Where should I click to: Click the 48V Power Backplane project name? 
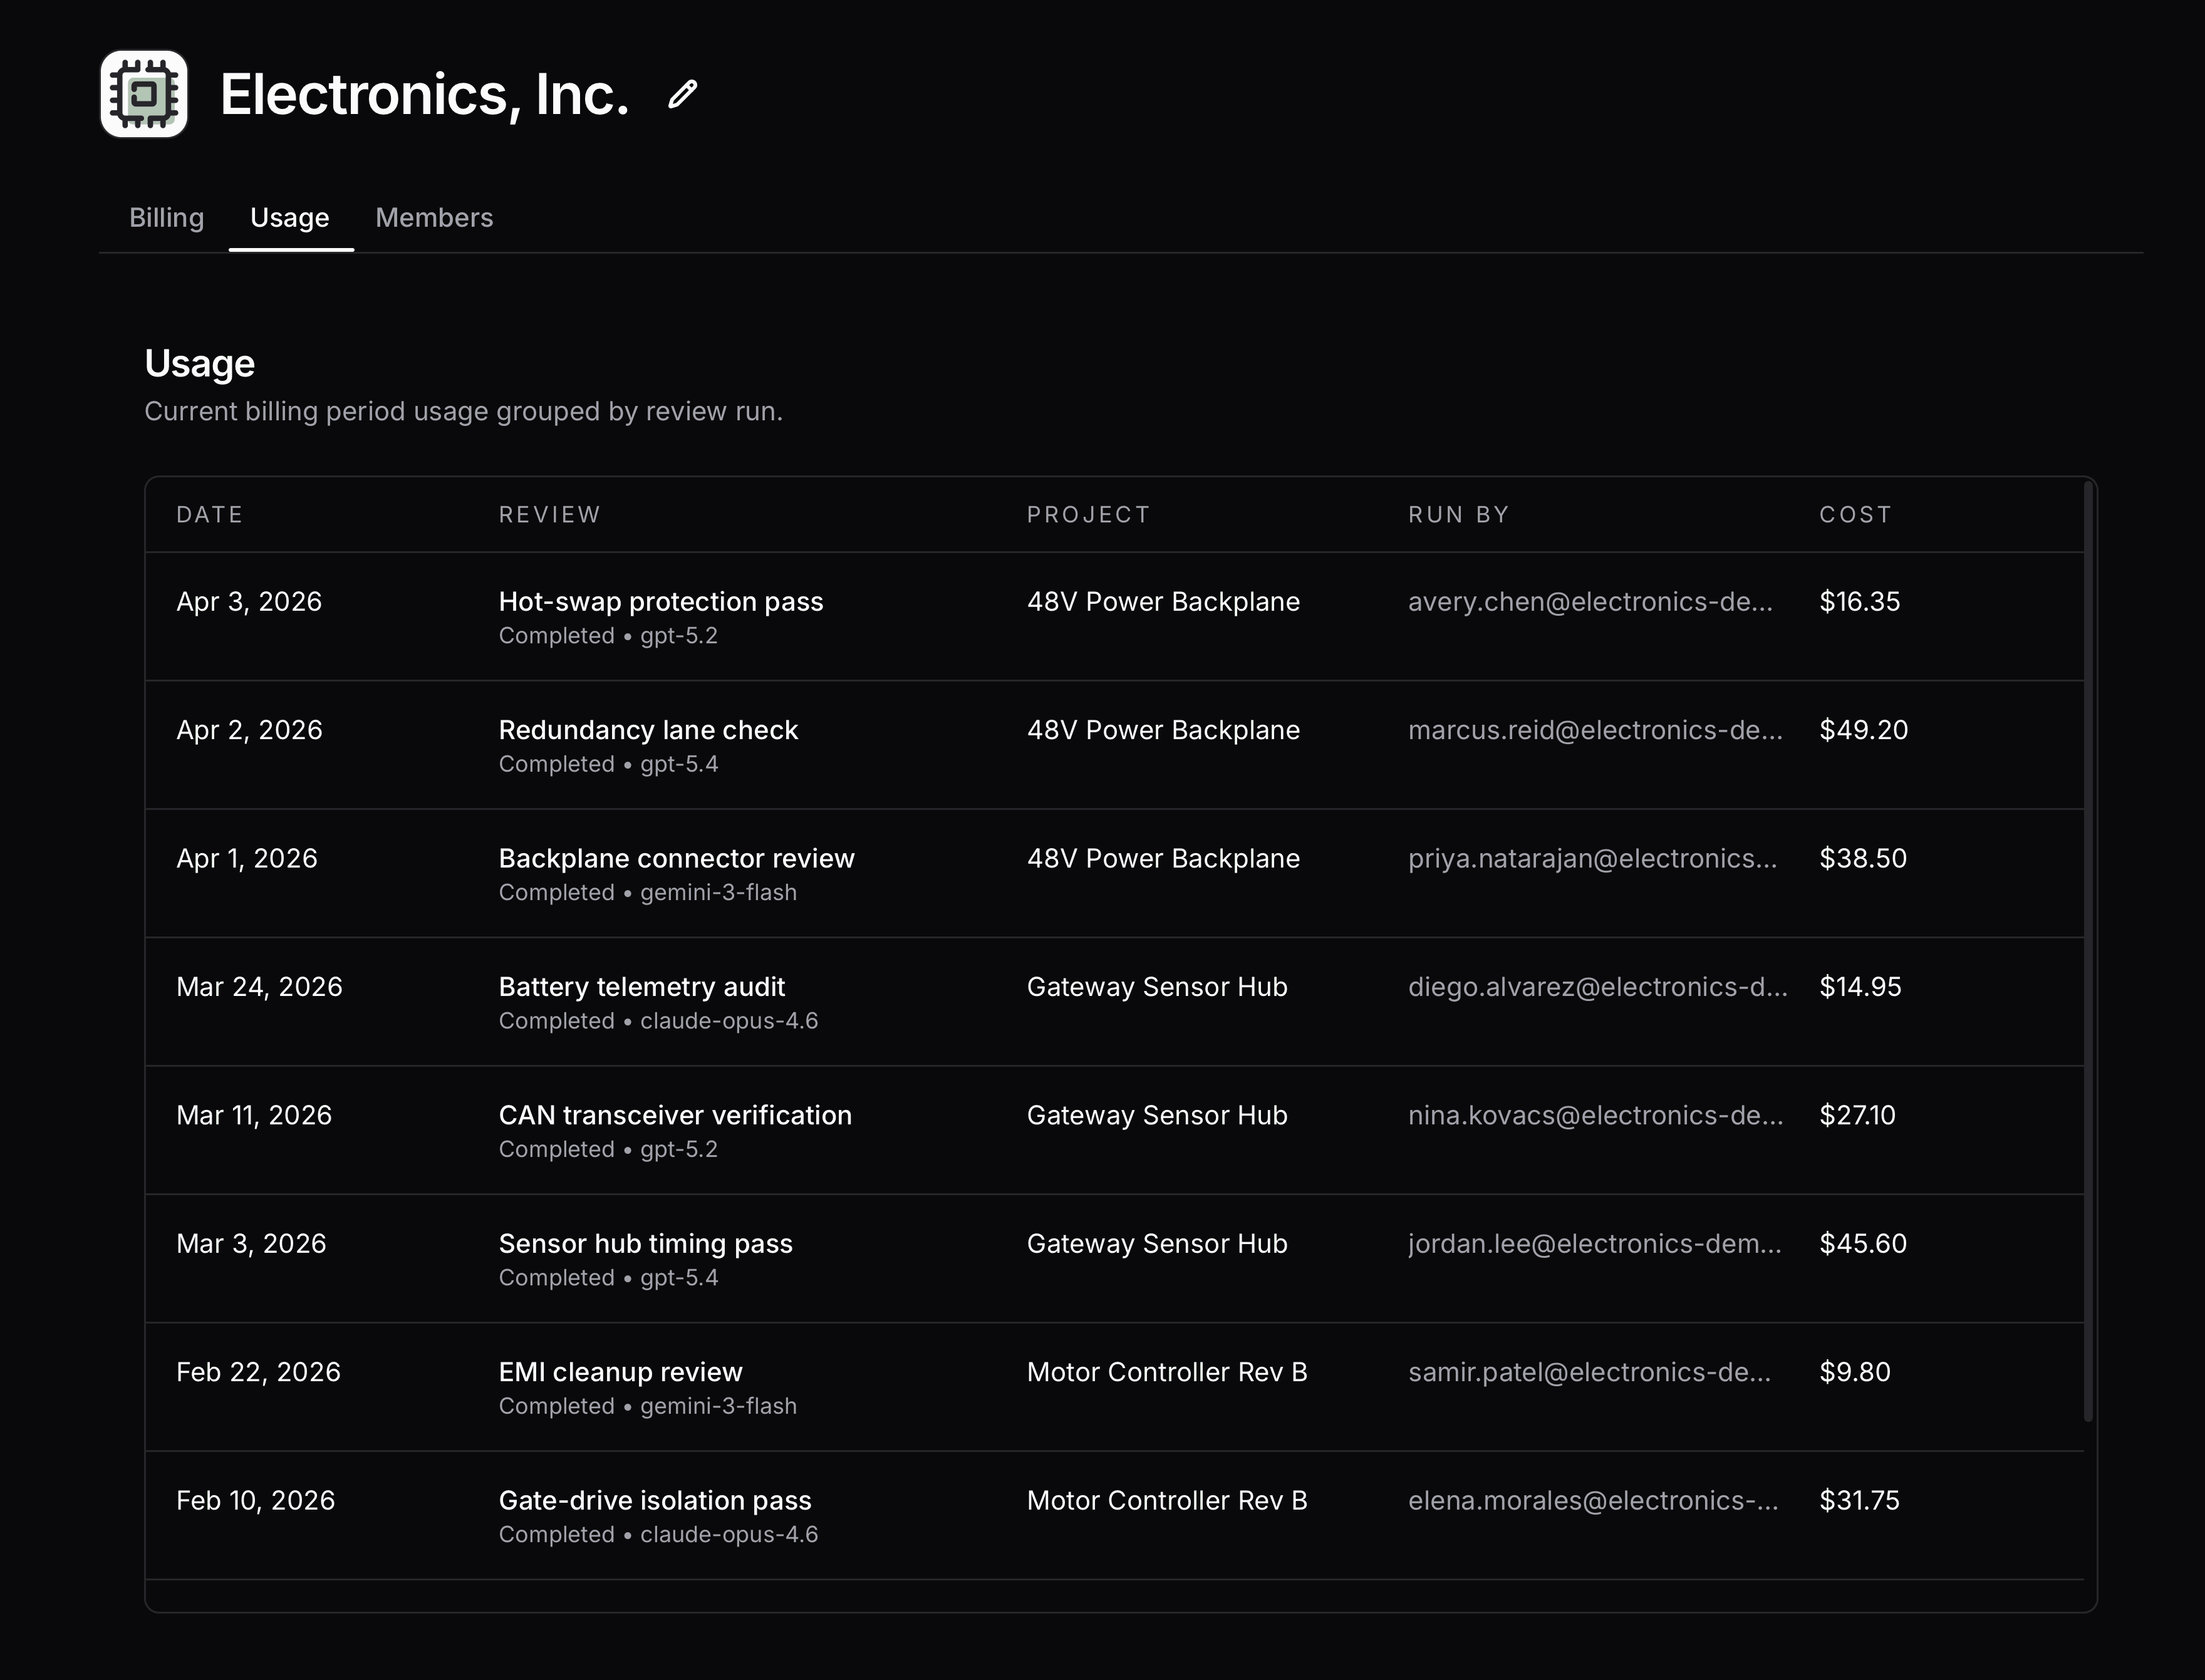pyautogui.click(x=1163, y=601)
